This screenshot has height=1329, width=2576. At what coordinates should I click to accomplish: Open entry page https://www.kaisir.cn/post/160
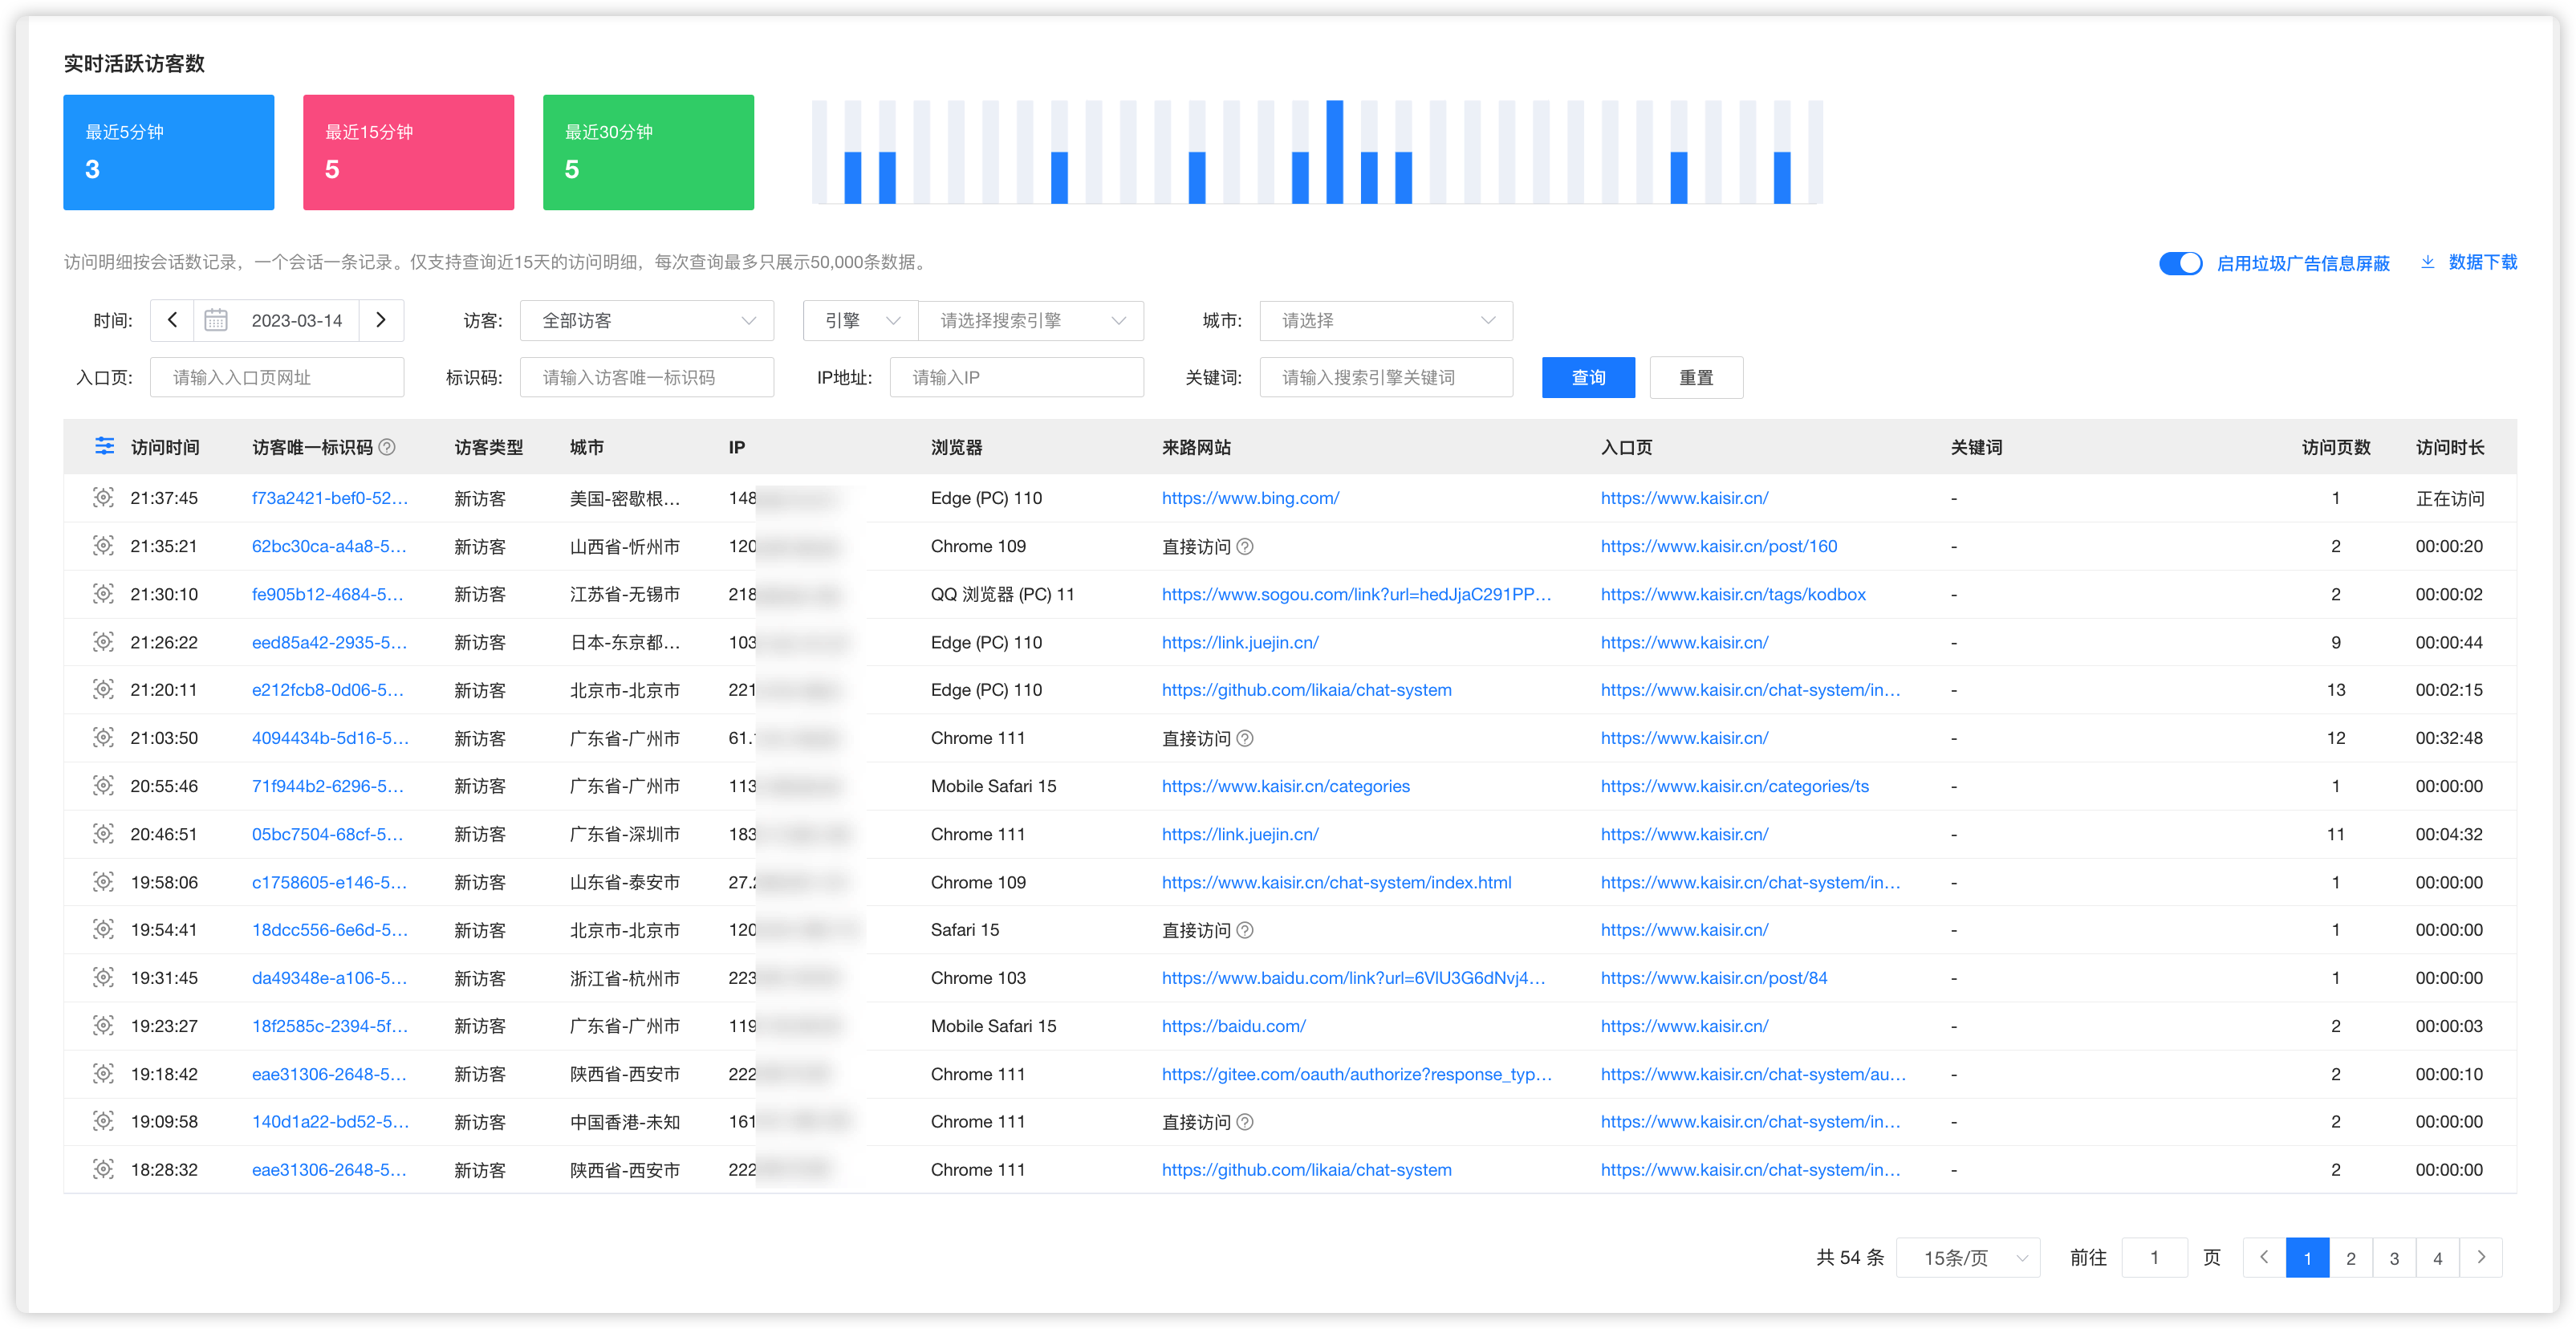[x=1718, y=546]
